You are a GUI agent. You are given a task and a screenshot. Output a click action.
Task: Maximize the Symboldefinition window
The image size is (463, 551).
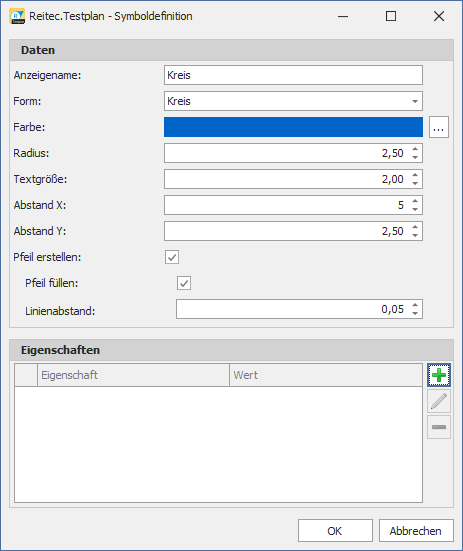391,16
